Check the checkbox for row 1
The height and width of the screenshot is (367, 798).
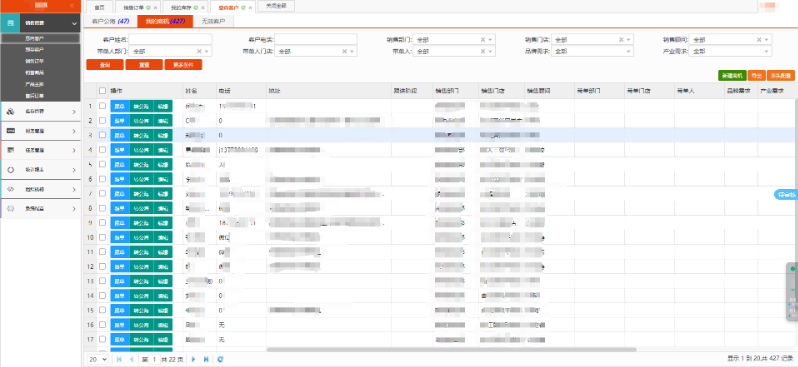(102, 106)
